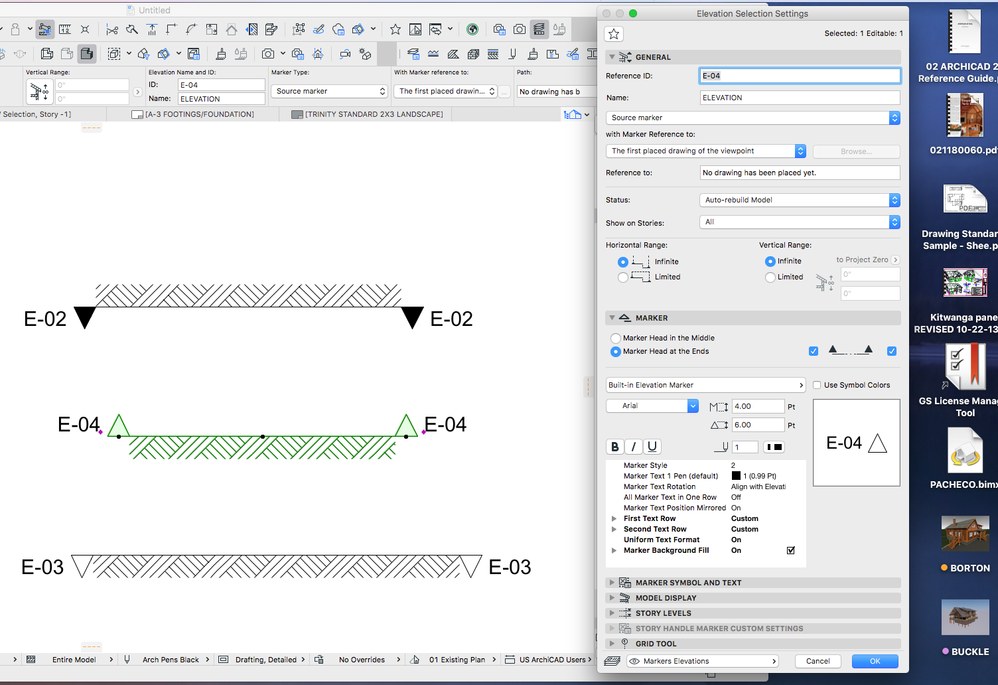The image size is (998, 685).
Task: Toggle the Marker Background Fill checkbox
Action: [x=791, y=551]
